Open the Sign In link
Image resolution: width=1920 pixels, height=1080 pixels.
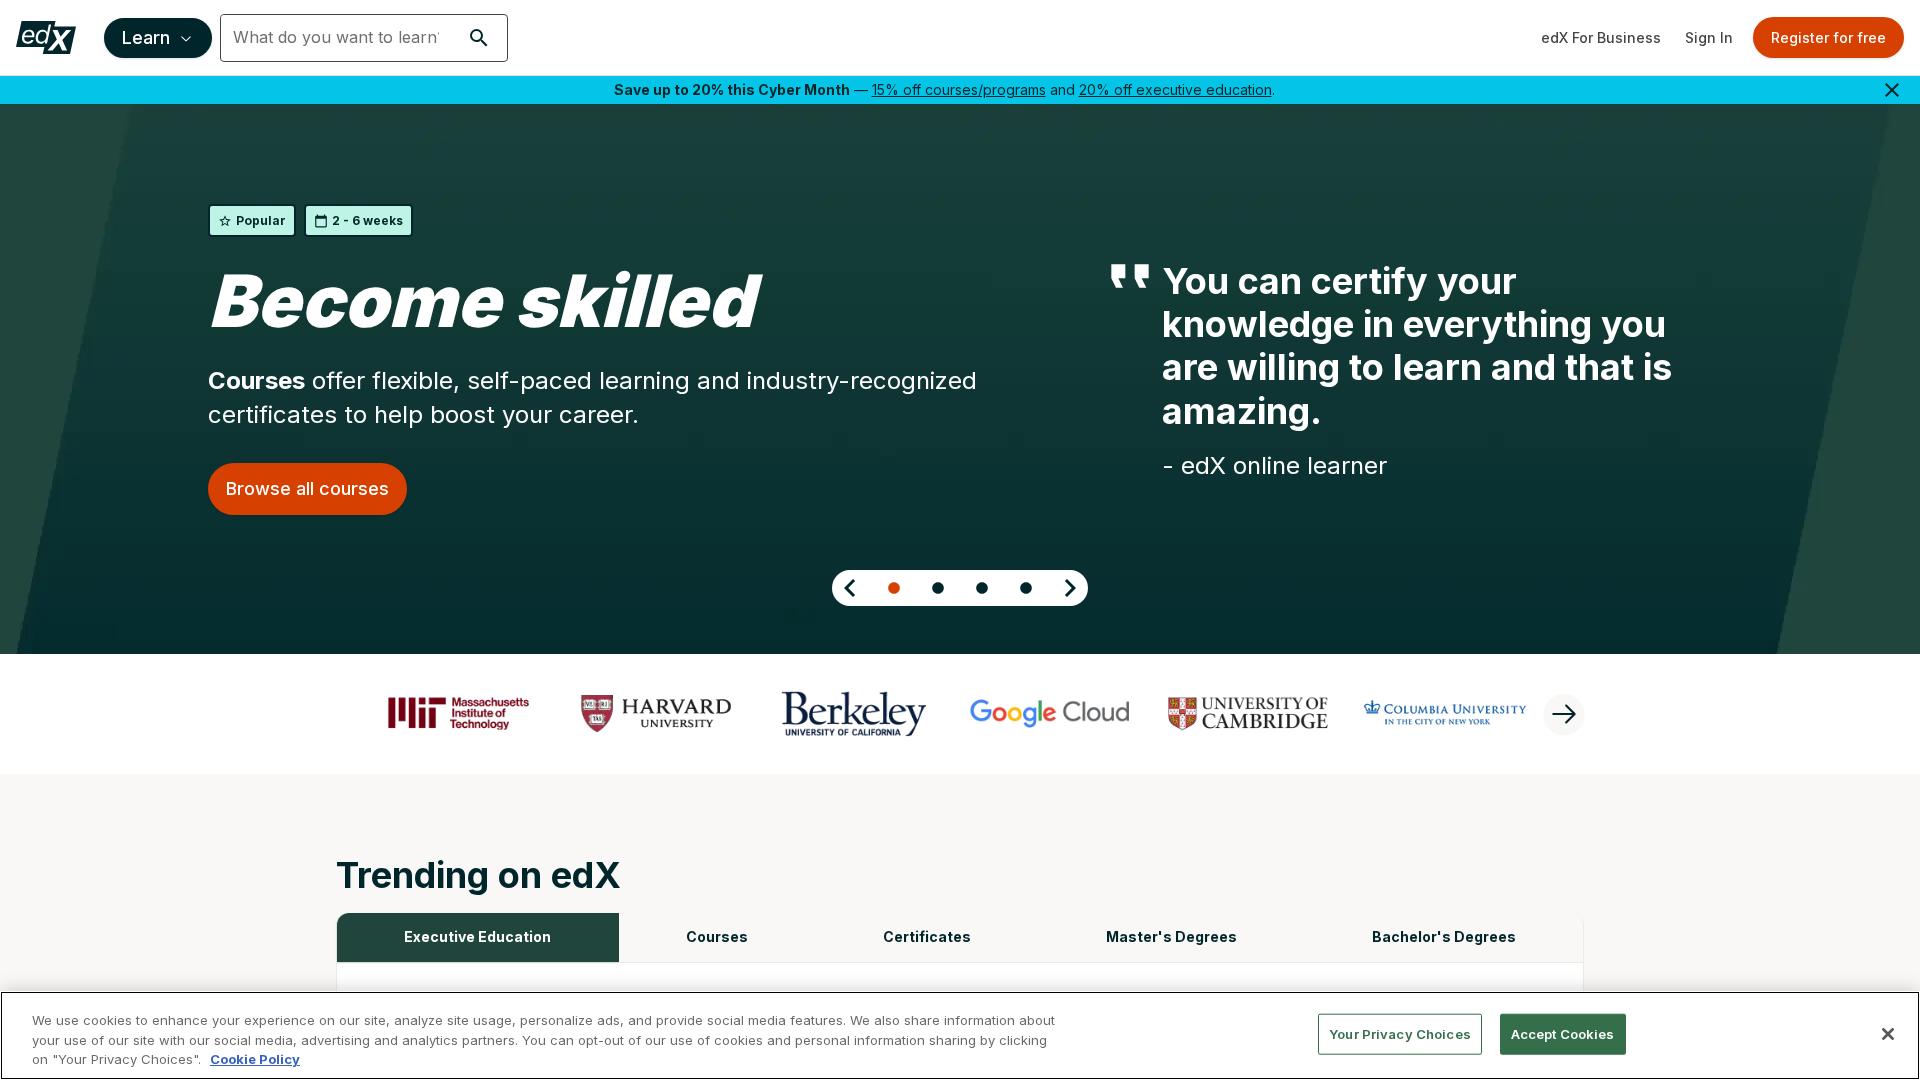(x=1708, y=38)
